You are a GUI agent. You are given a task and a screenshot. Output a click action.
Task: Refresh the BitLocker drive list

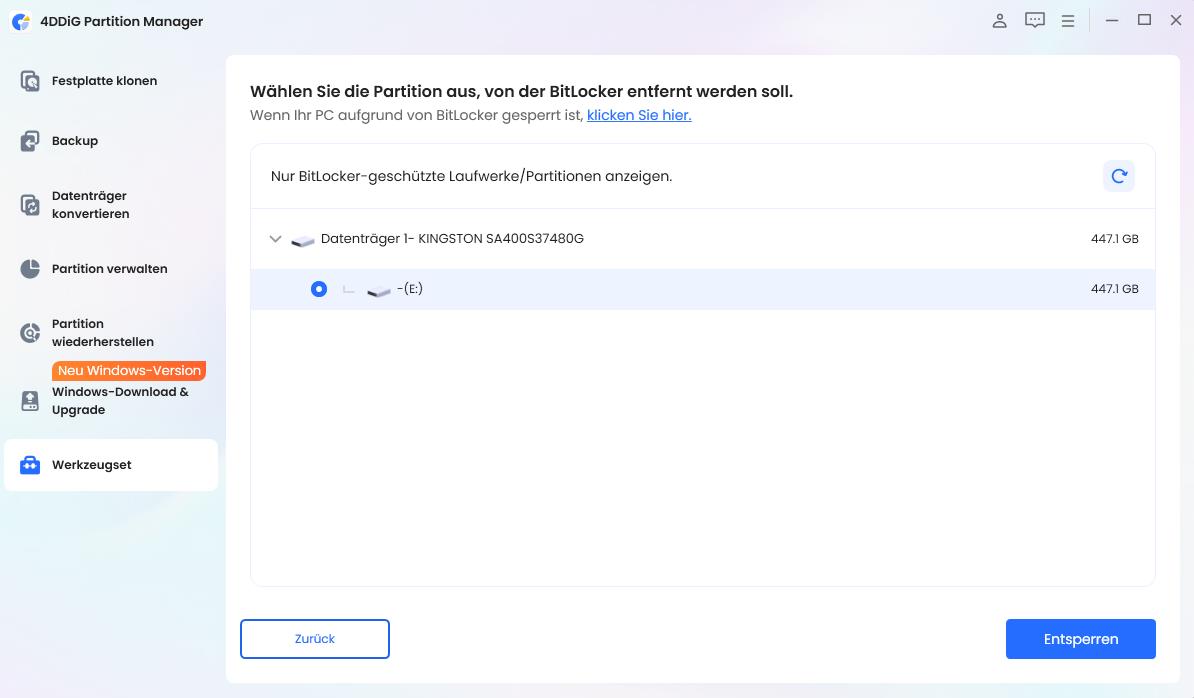coord(1118,175)
